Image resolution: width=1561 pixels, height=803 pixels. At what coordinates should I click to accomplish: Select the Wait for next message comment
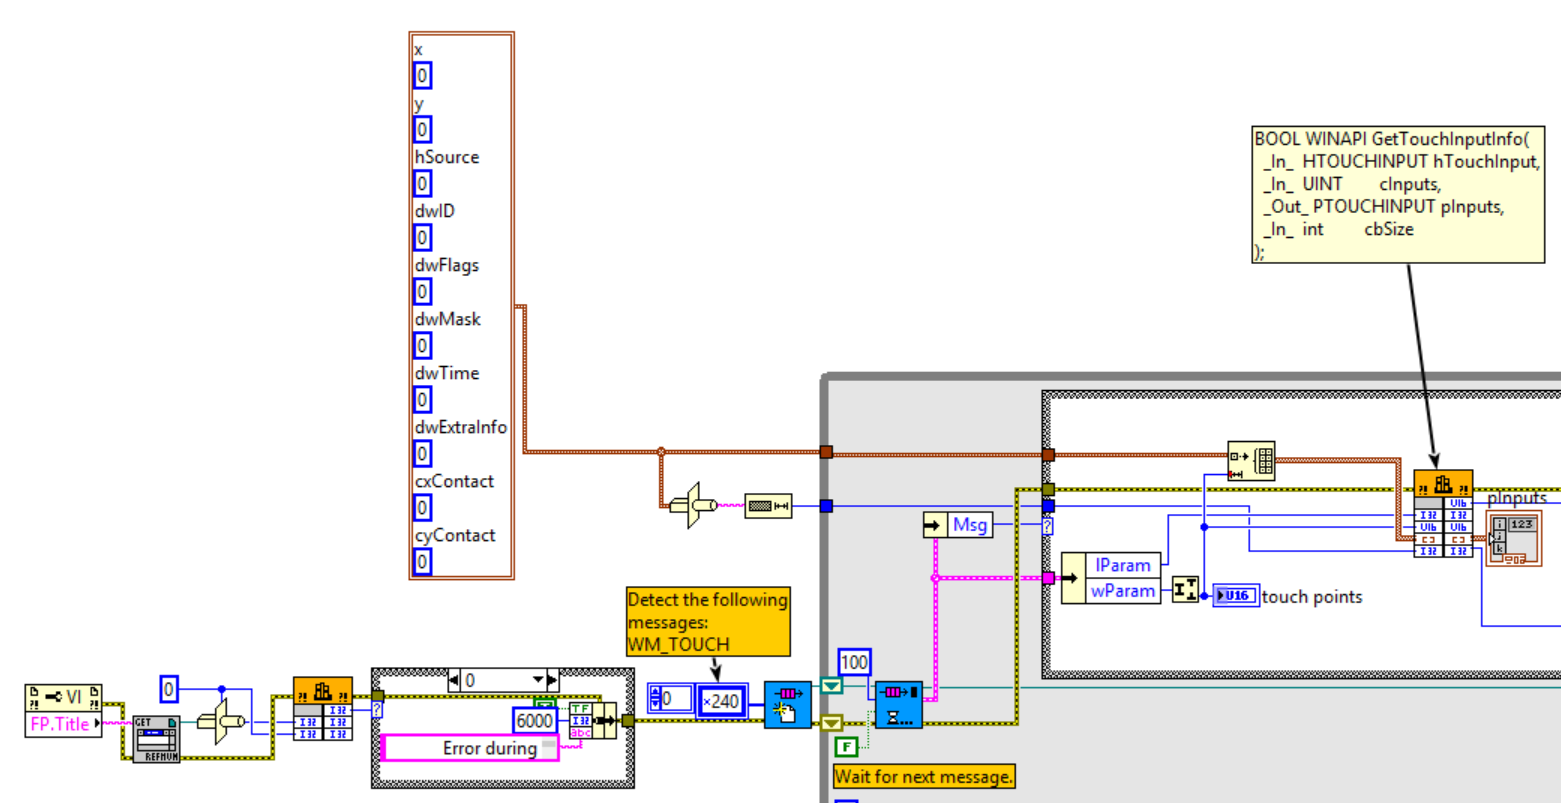point(924,776)
